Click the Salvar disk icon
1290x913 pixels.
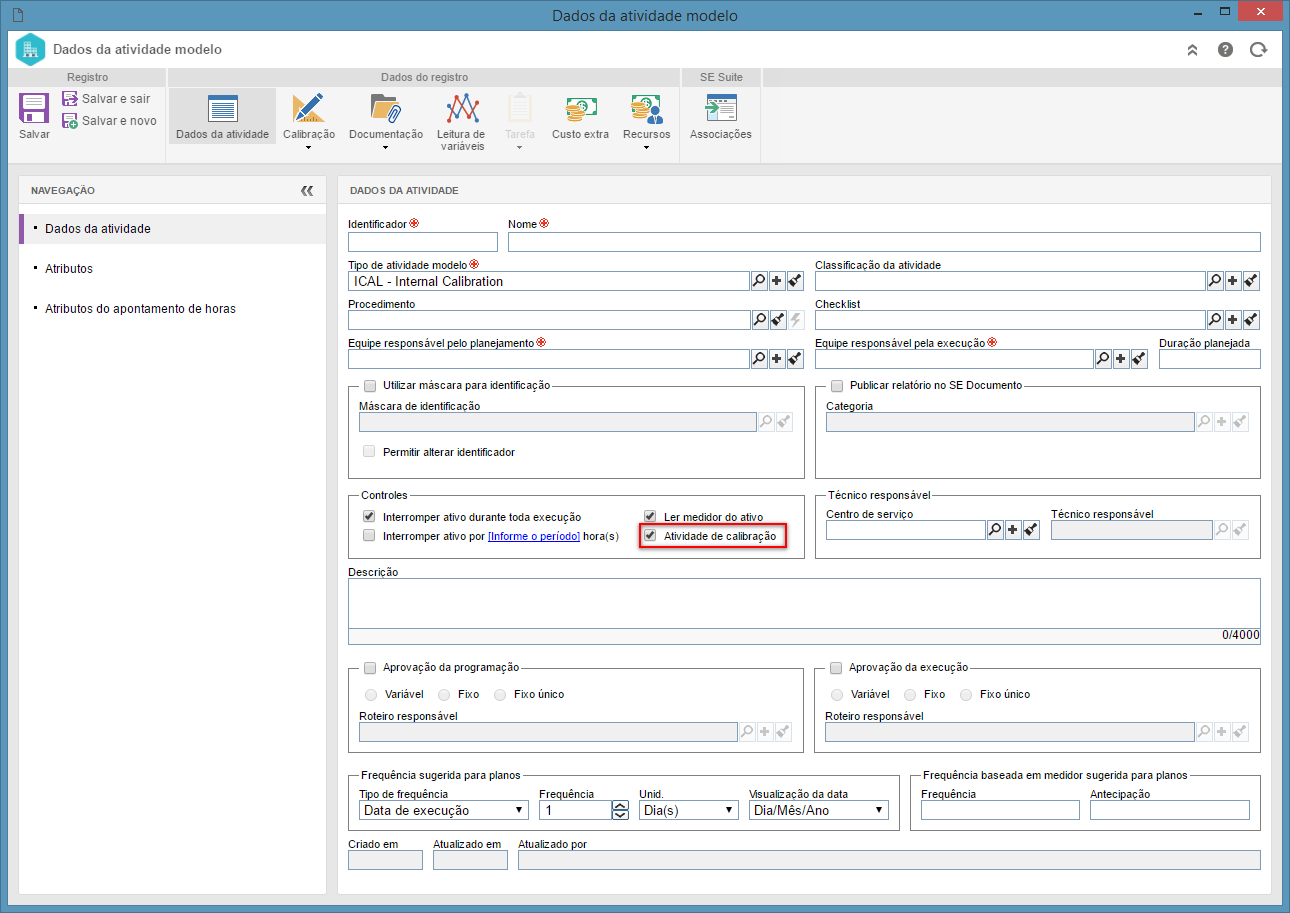pyautogui.click(x=34, y=108)
